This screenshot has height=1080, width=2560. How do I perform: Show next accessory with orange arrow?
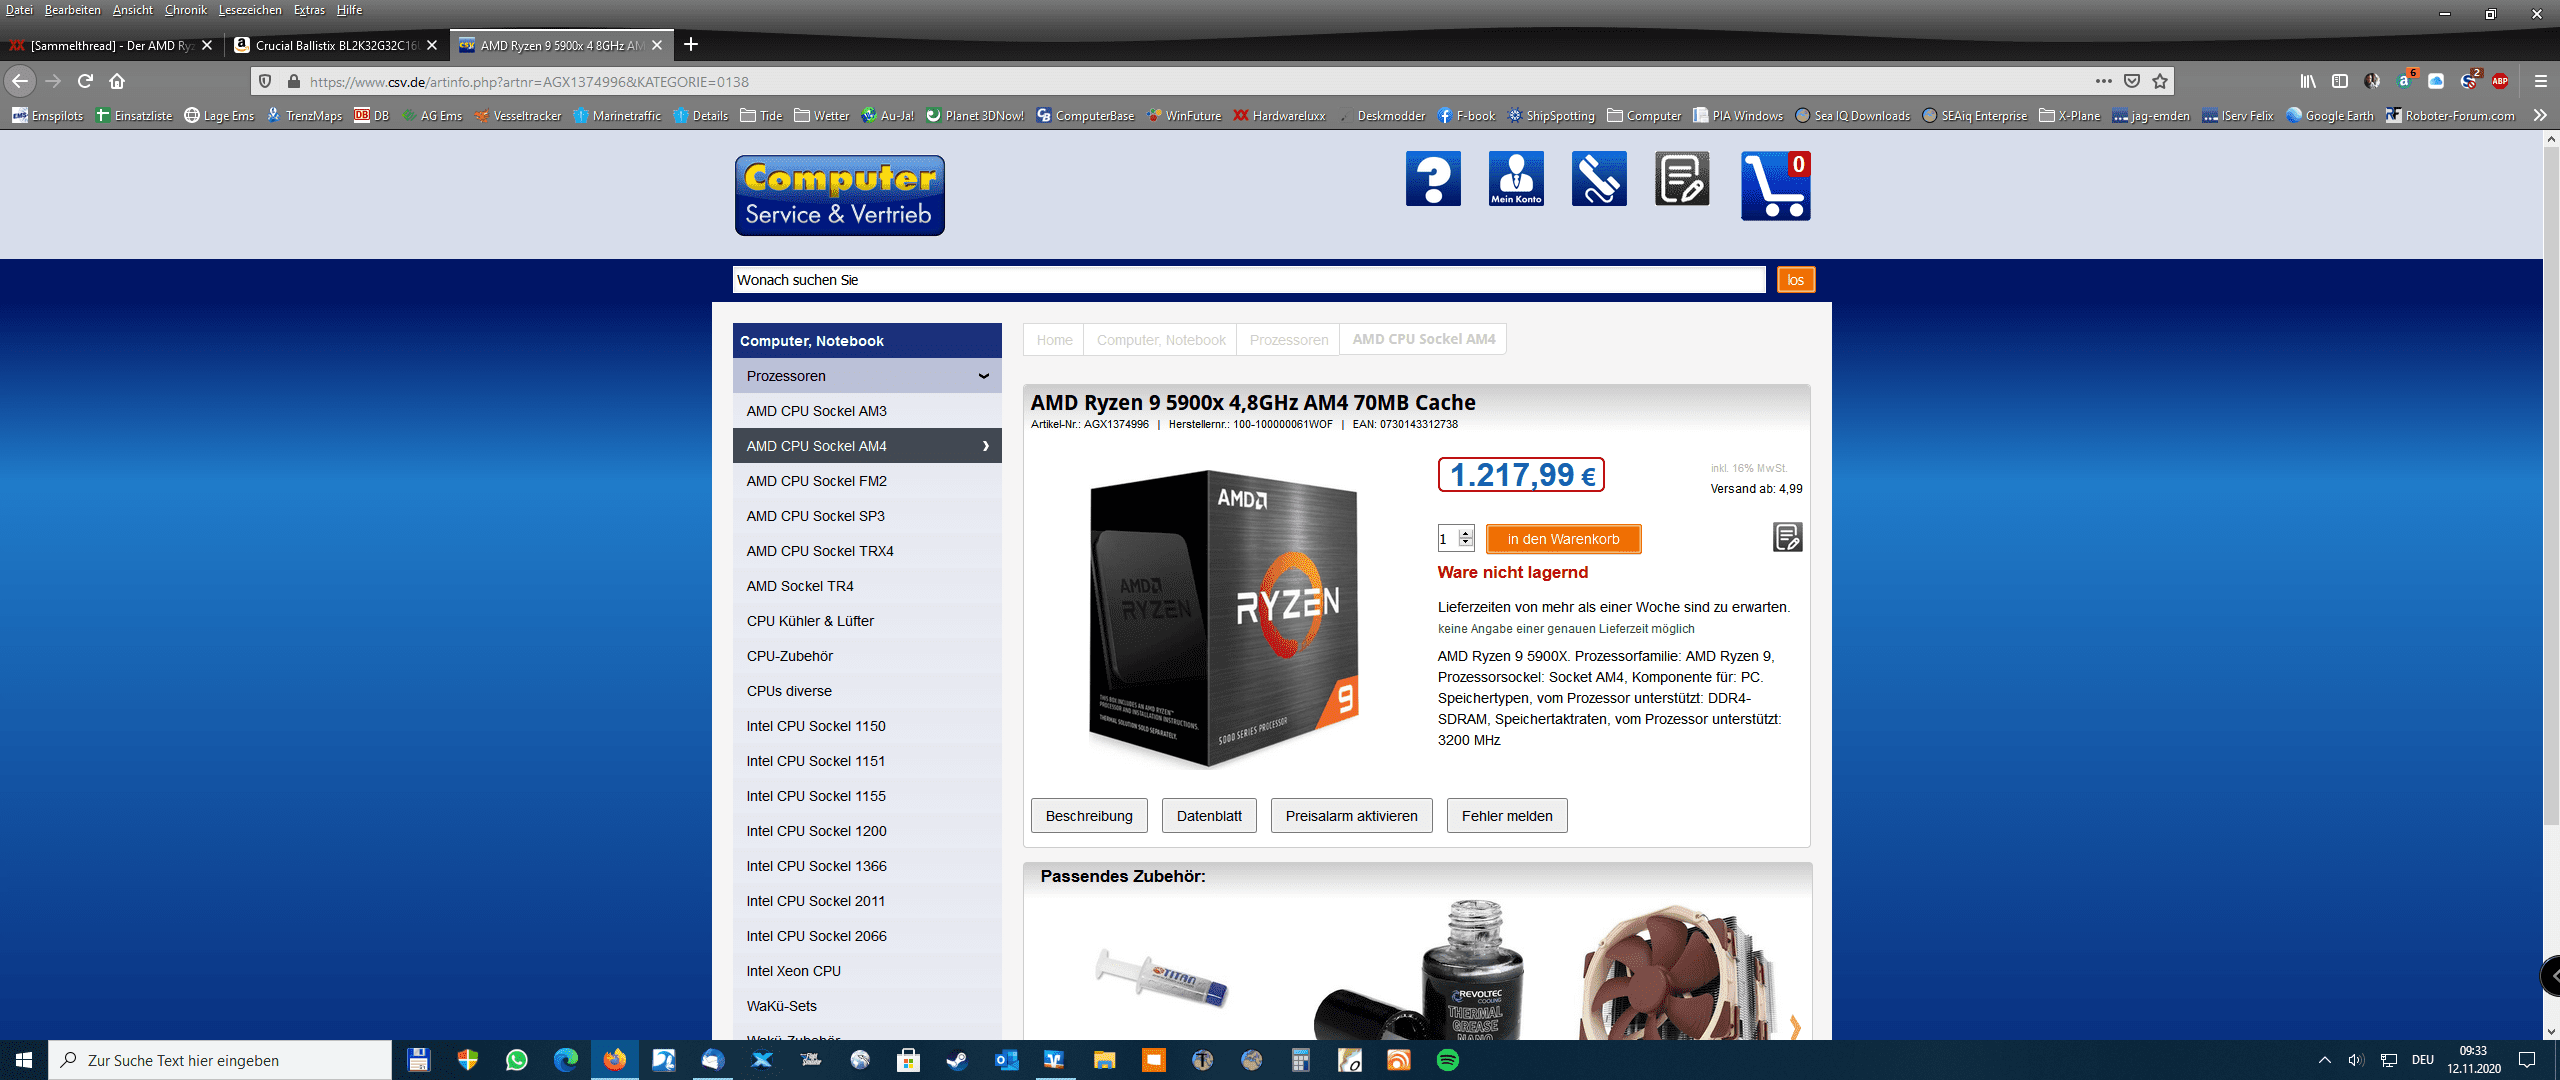(1795, 1026)
